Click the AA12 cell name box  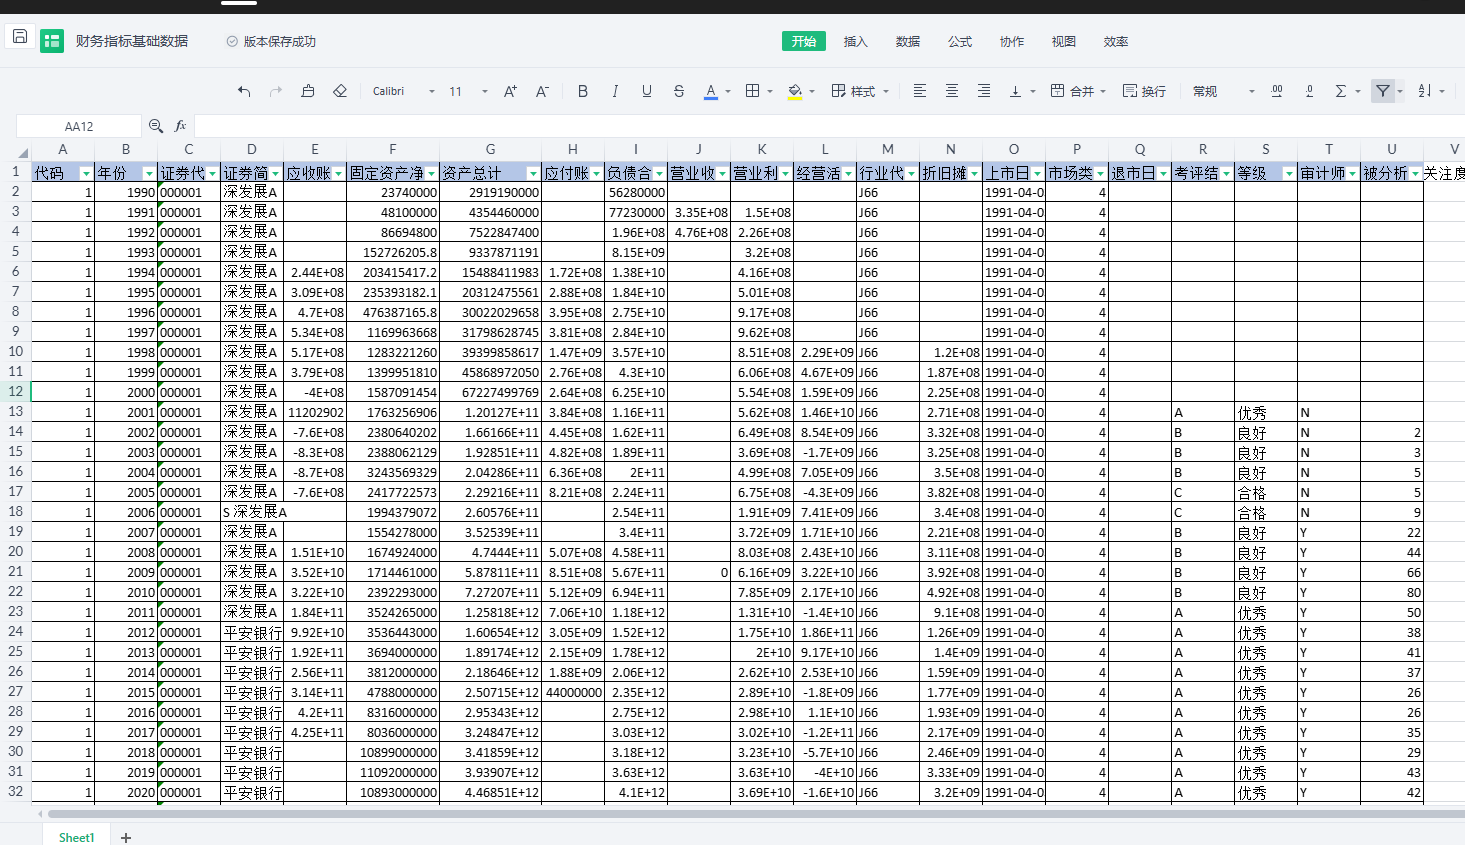tap(79, 126)
